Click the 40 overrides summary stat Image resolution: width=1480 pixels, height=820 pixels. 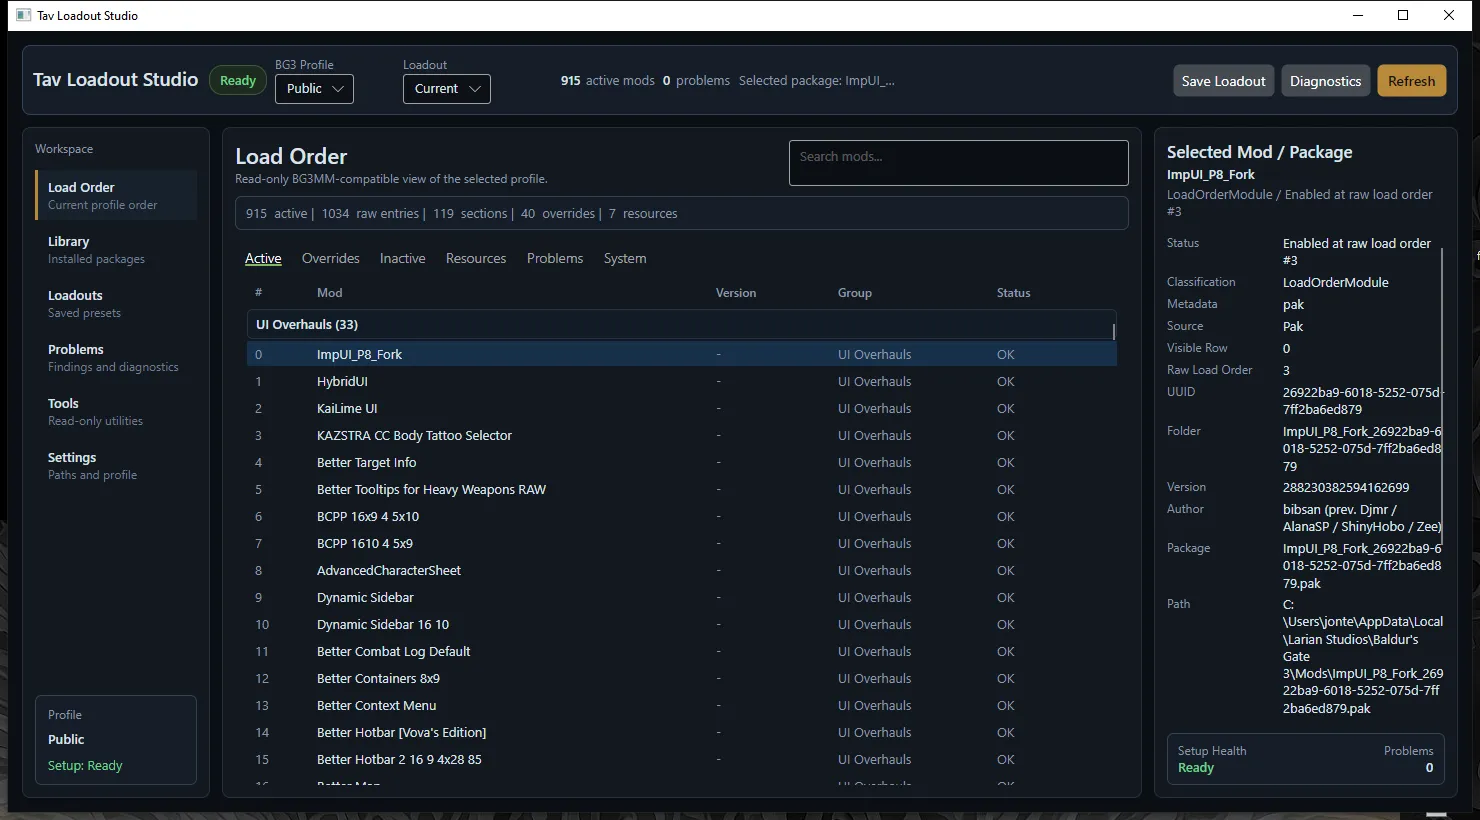tap(558, 214)
